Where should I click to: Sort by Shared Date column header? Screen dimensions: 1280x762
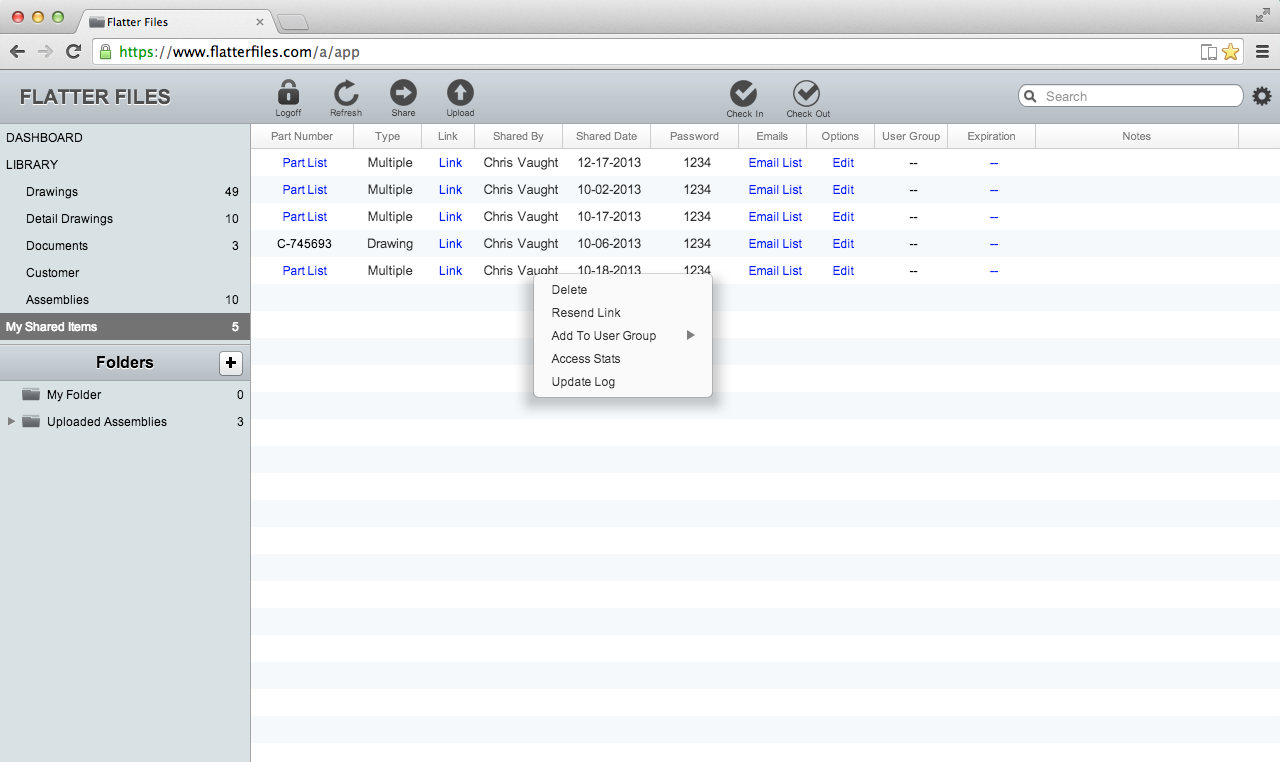coord(606,136)
